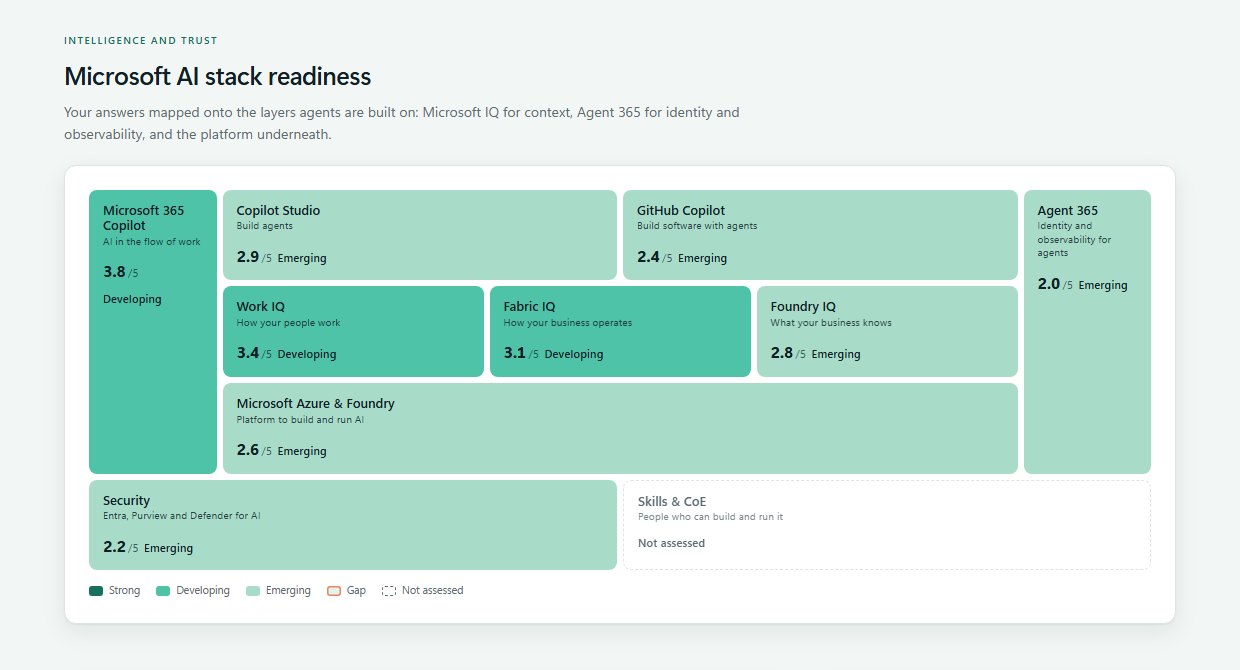Click the 'Gap' legend label
The image size is (1240, 670).
coord(356,591)
